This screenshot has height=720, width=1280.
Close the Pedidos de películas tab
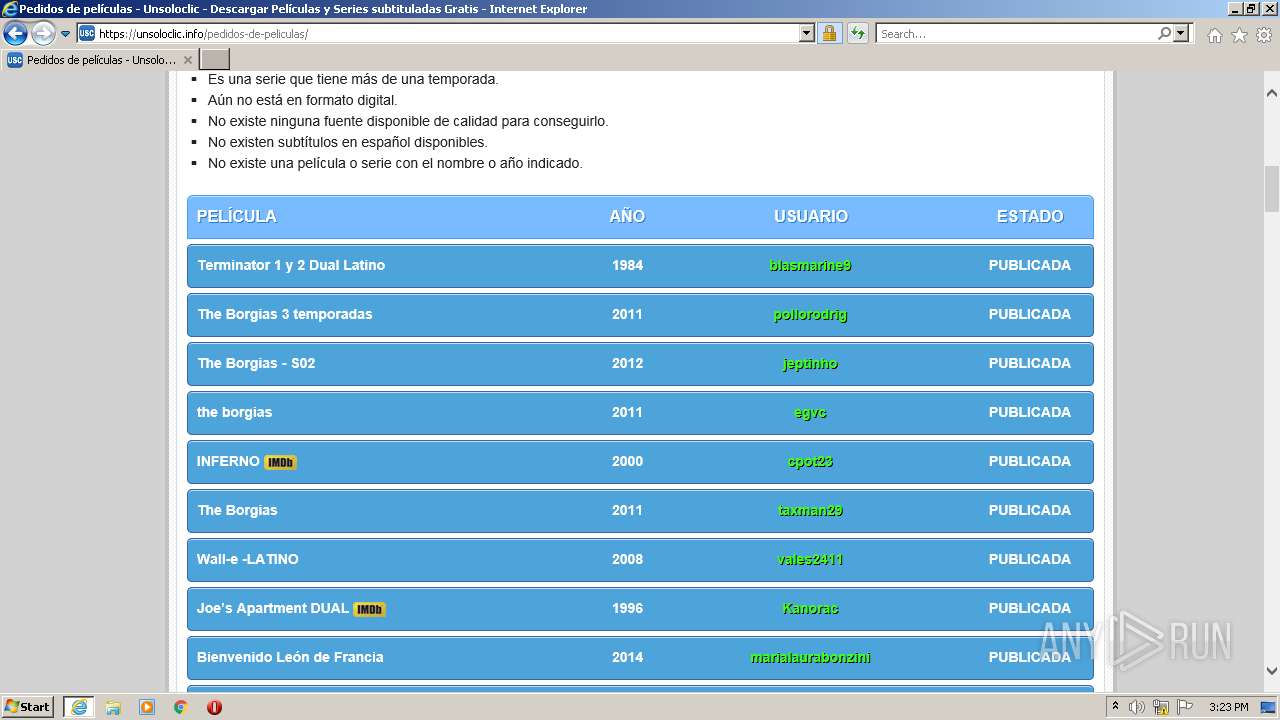pos(187,60)
